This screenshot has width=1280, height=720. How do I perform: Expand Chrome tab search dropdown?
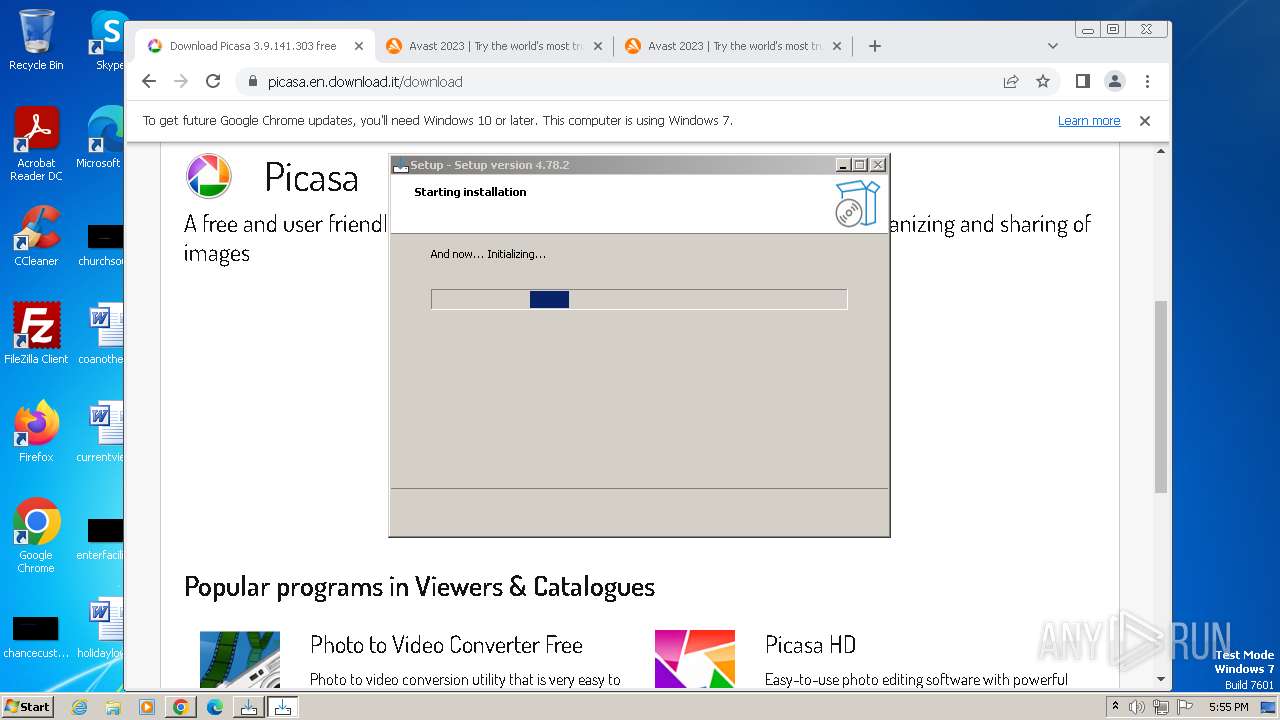coord(1052,46)
